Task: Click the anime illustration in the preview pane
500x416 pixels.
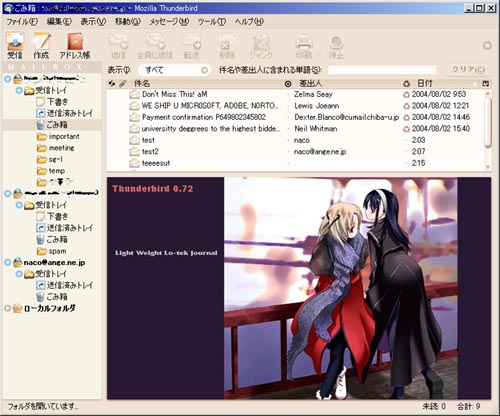Action: (341, 288)
